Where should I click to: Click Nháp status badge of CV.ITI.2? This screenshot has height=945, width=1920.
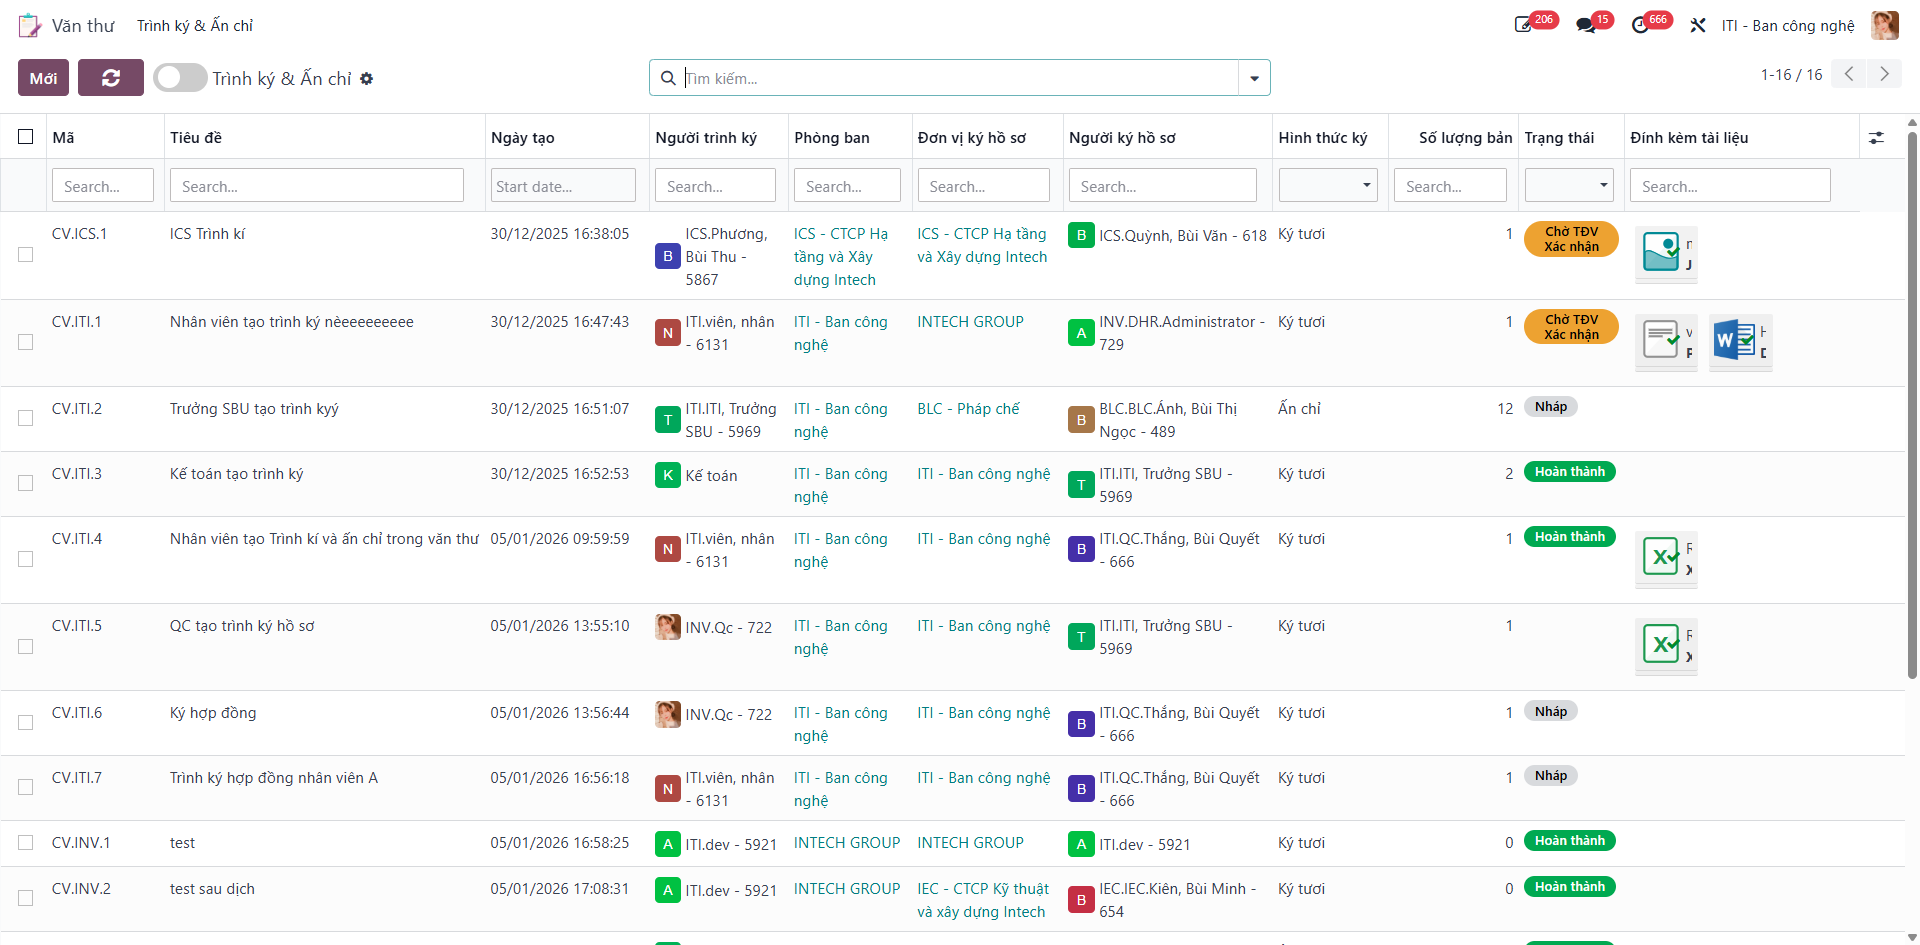click(x=1551, y=407)
